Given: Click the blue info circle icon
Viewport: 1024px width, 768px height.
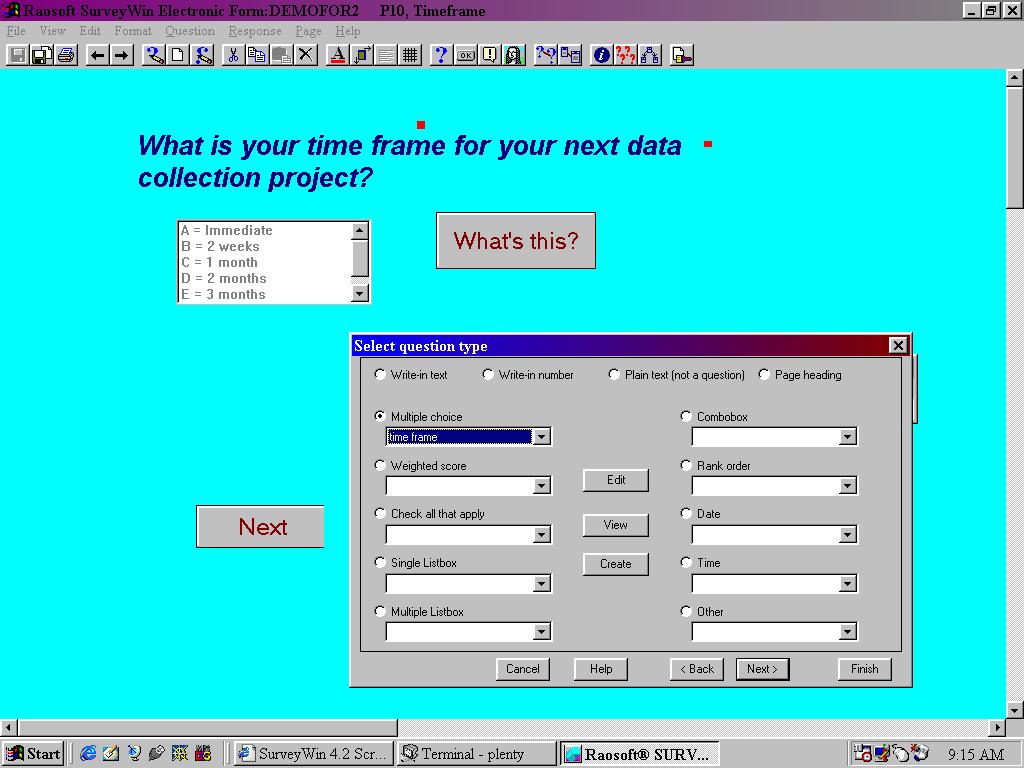Looking at the screenshot, I should coord(601,55).
